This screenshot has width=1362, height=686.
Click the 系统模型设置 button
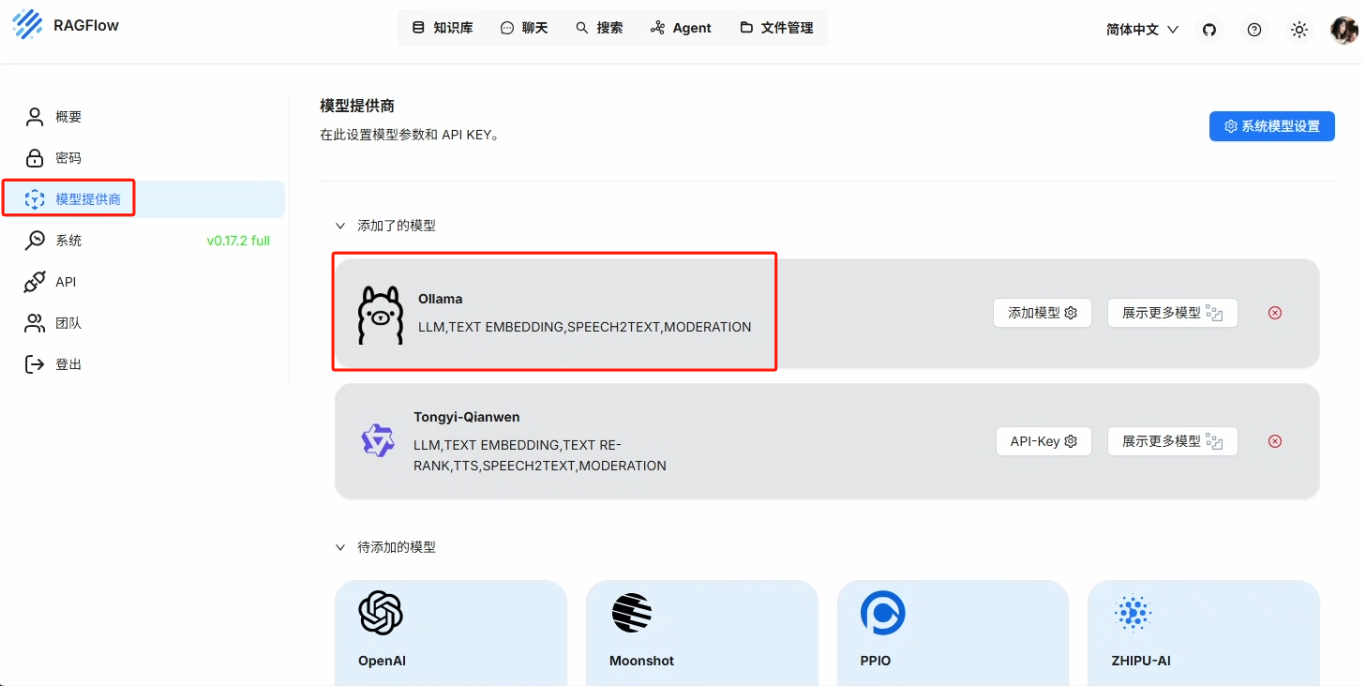coord(1271,126)
